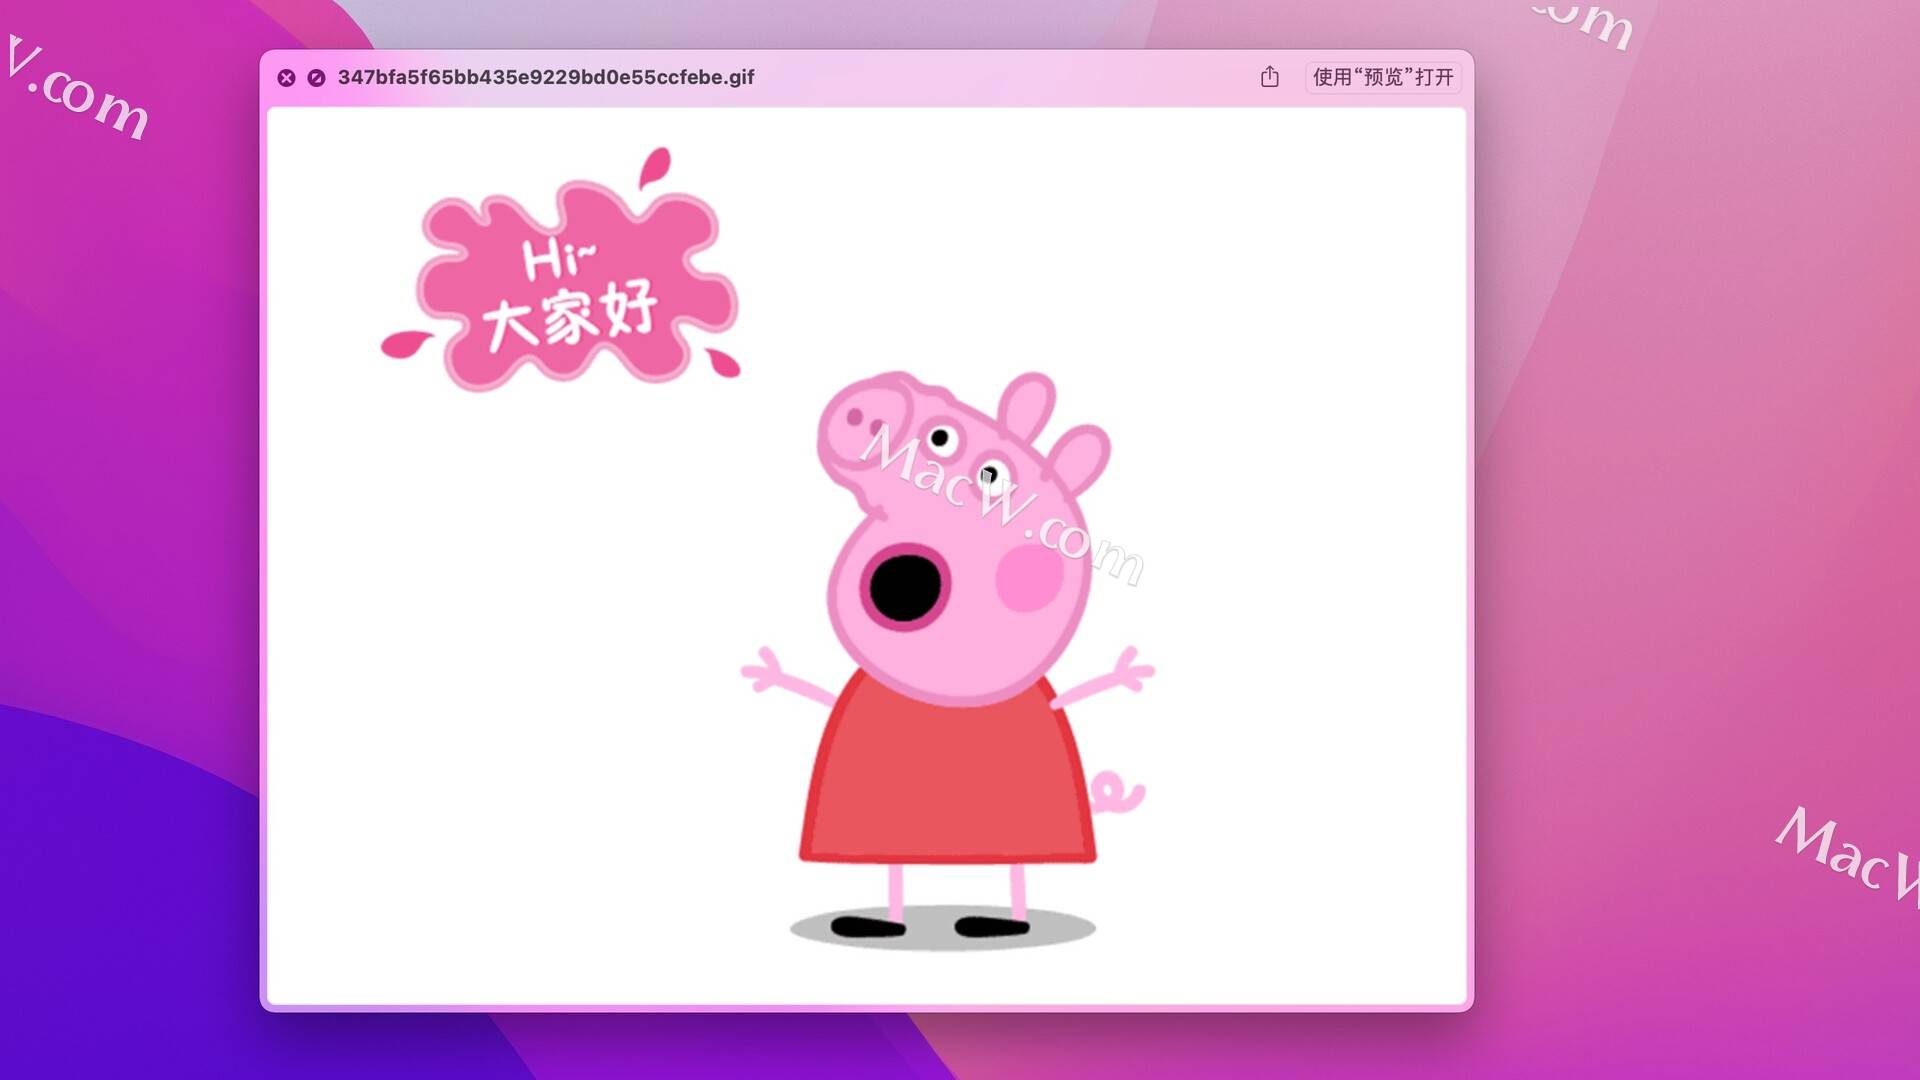Click the share icon in title bar

[1269, 77]
